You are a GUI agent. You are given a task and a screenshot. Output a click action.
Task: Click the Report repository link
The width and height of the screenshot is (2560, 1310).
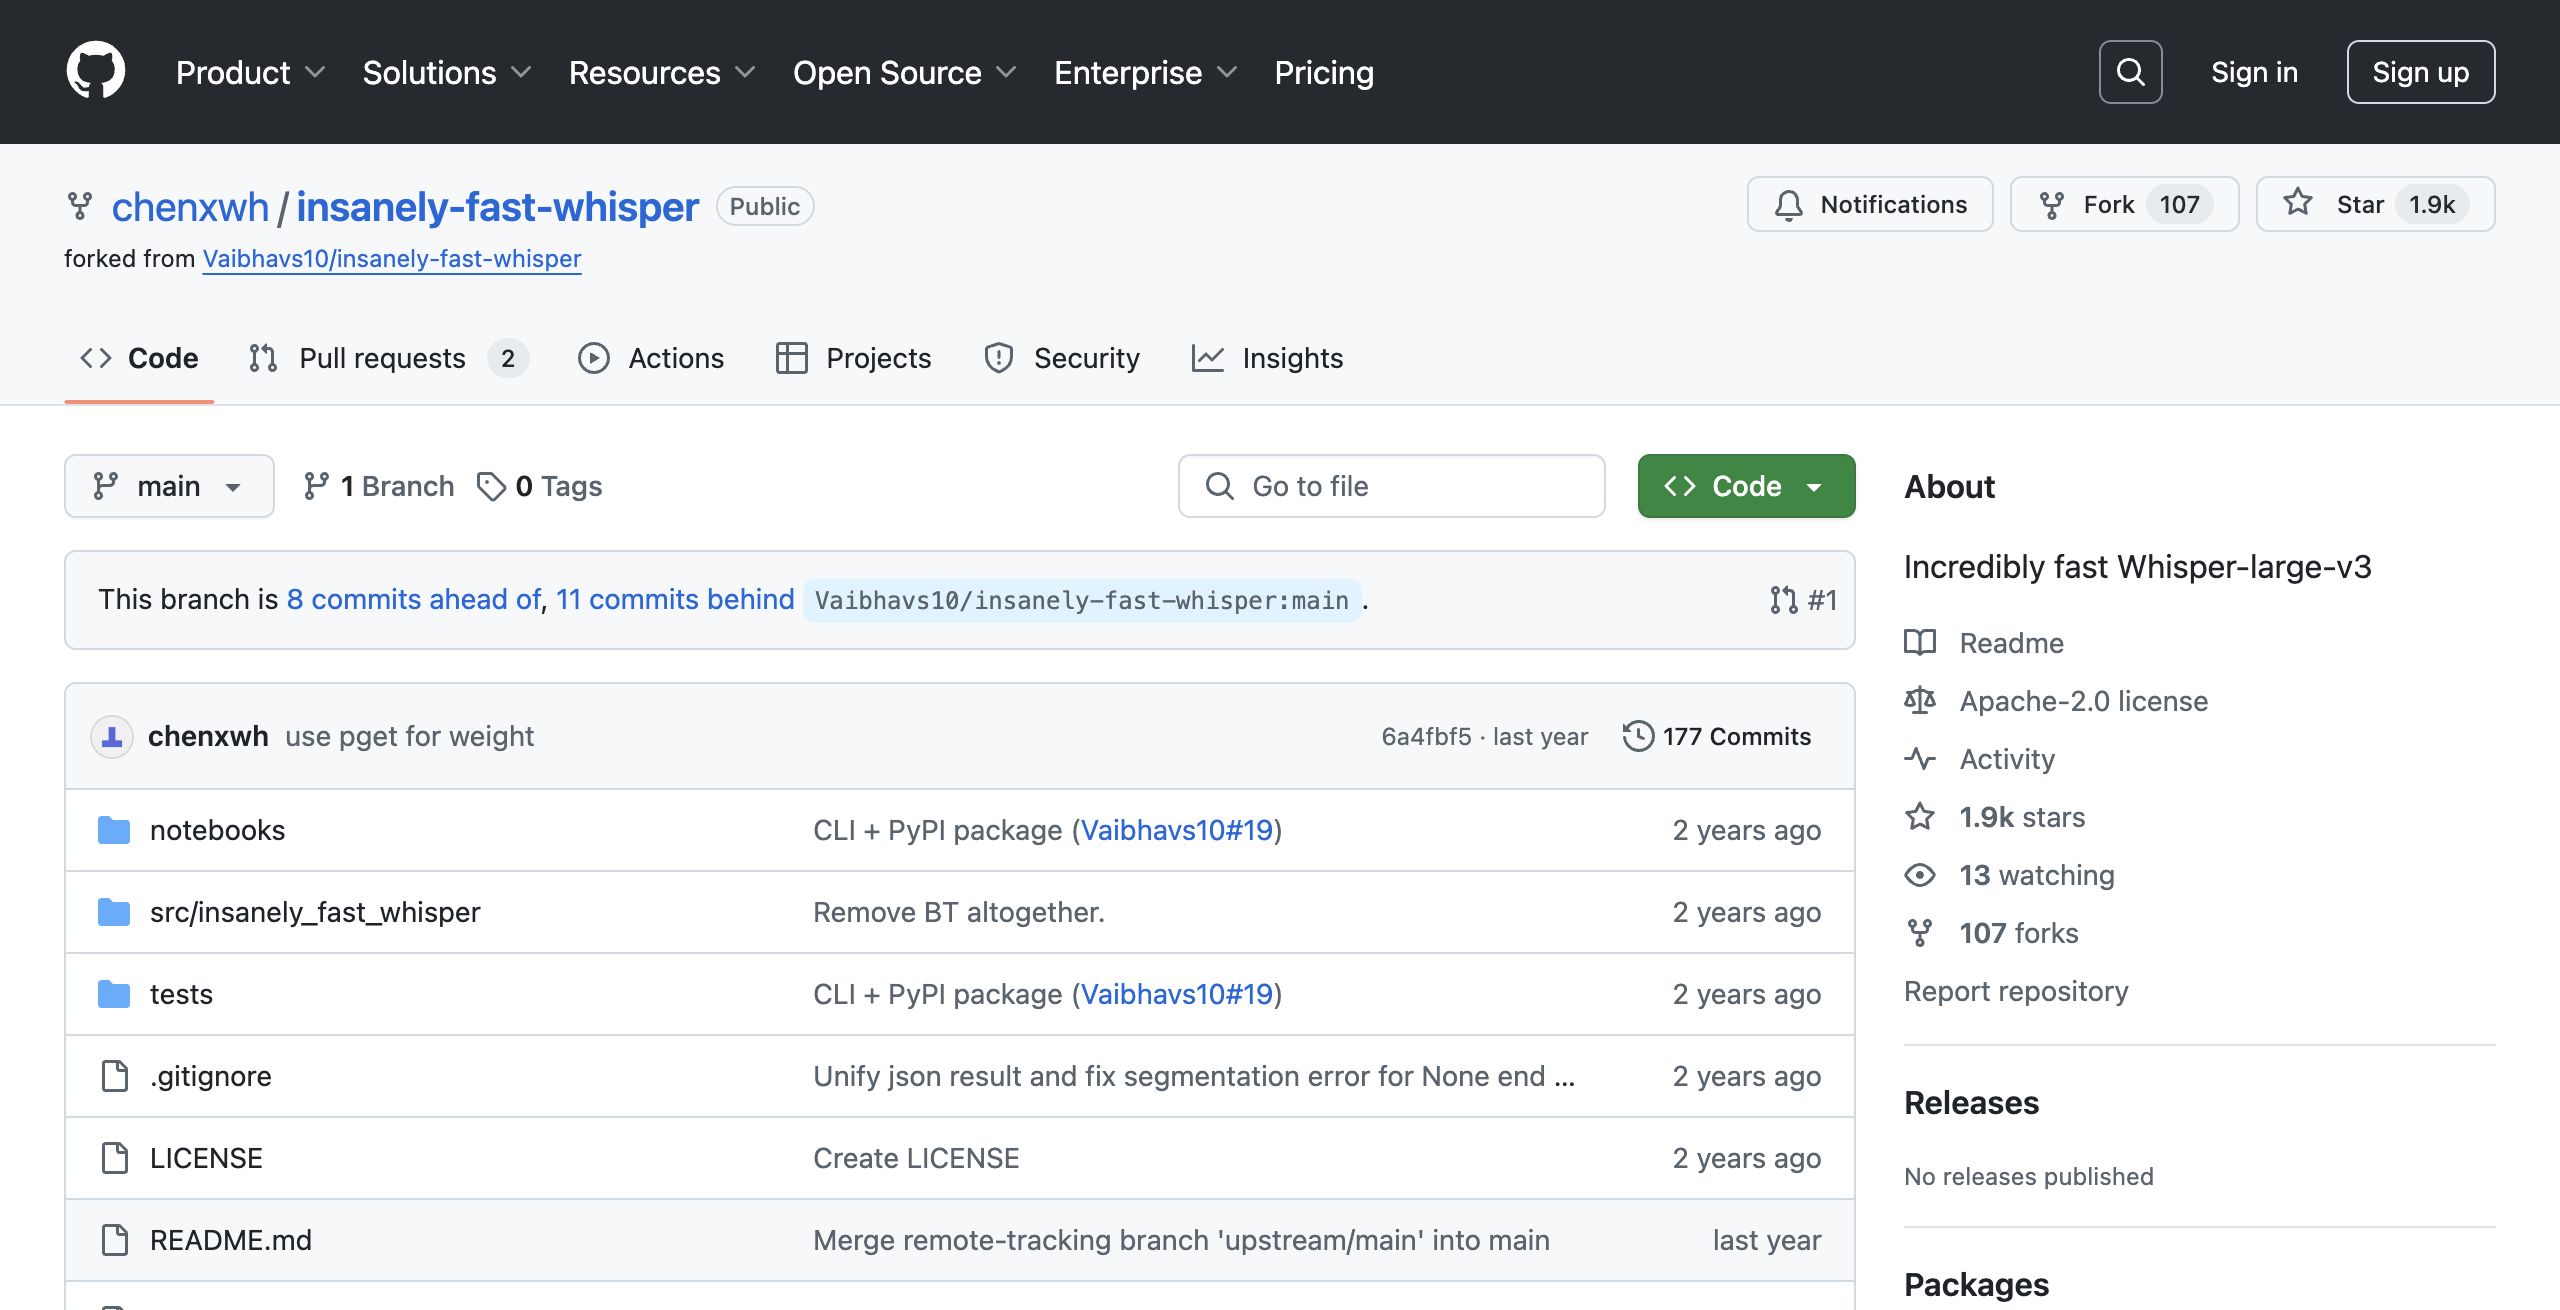pyautogui.click(x=2016, y=991)
